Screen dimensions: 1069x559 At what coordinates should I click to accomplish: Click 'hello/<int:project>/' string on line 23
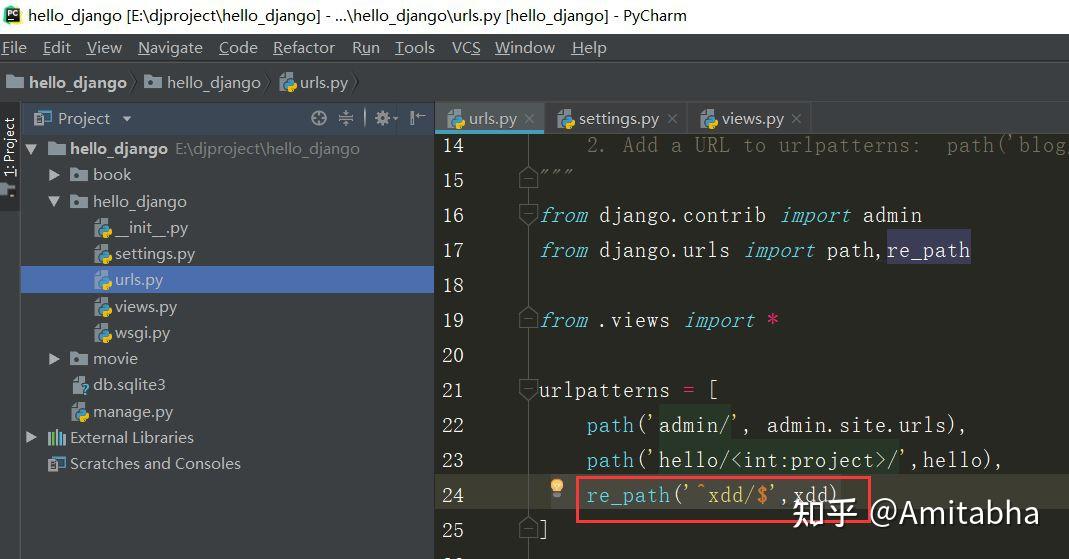[x=778, y=460]
